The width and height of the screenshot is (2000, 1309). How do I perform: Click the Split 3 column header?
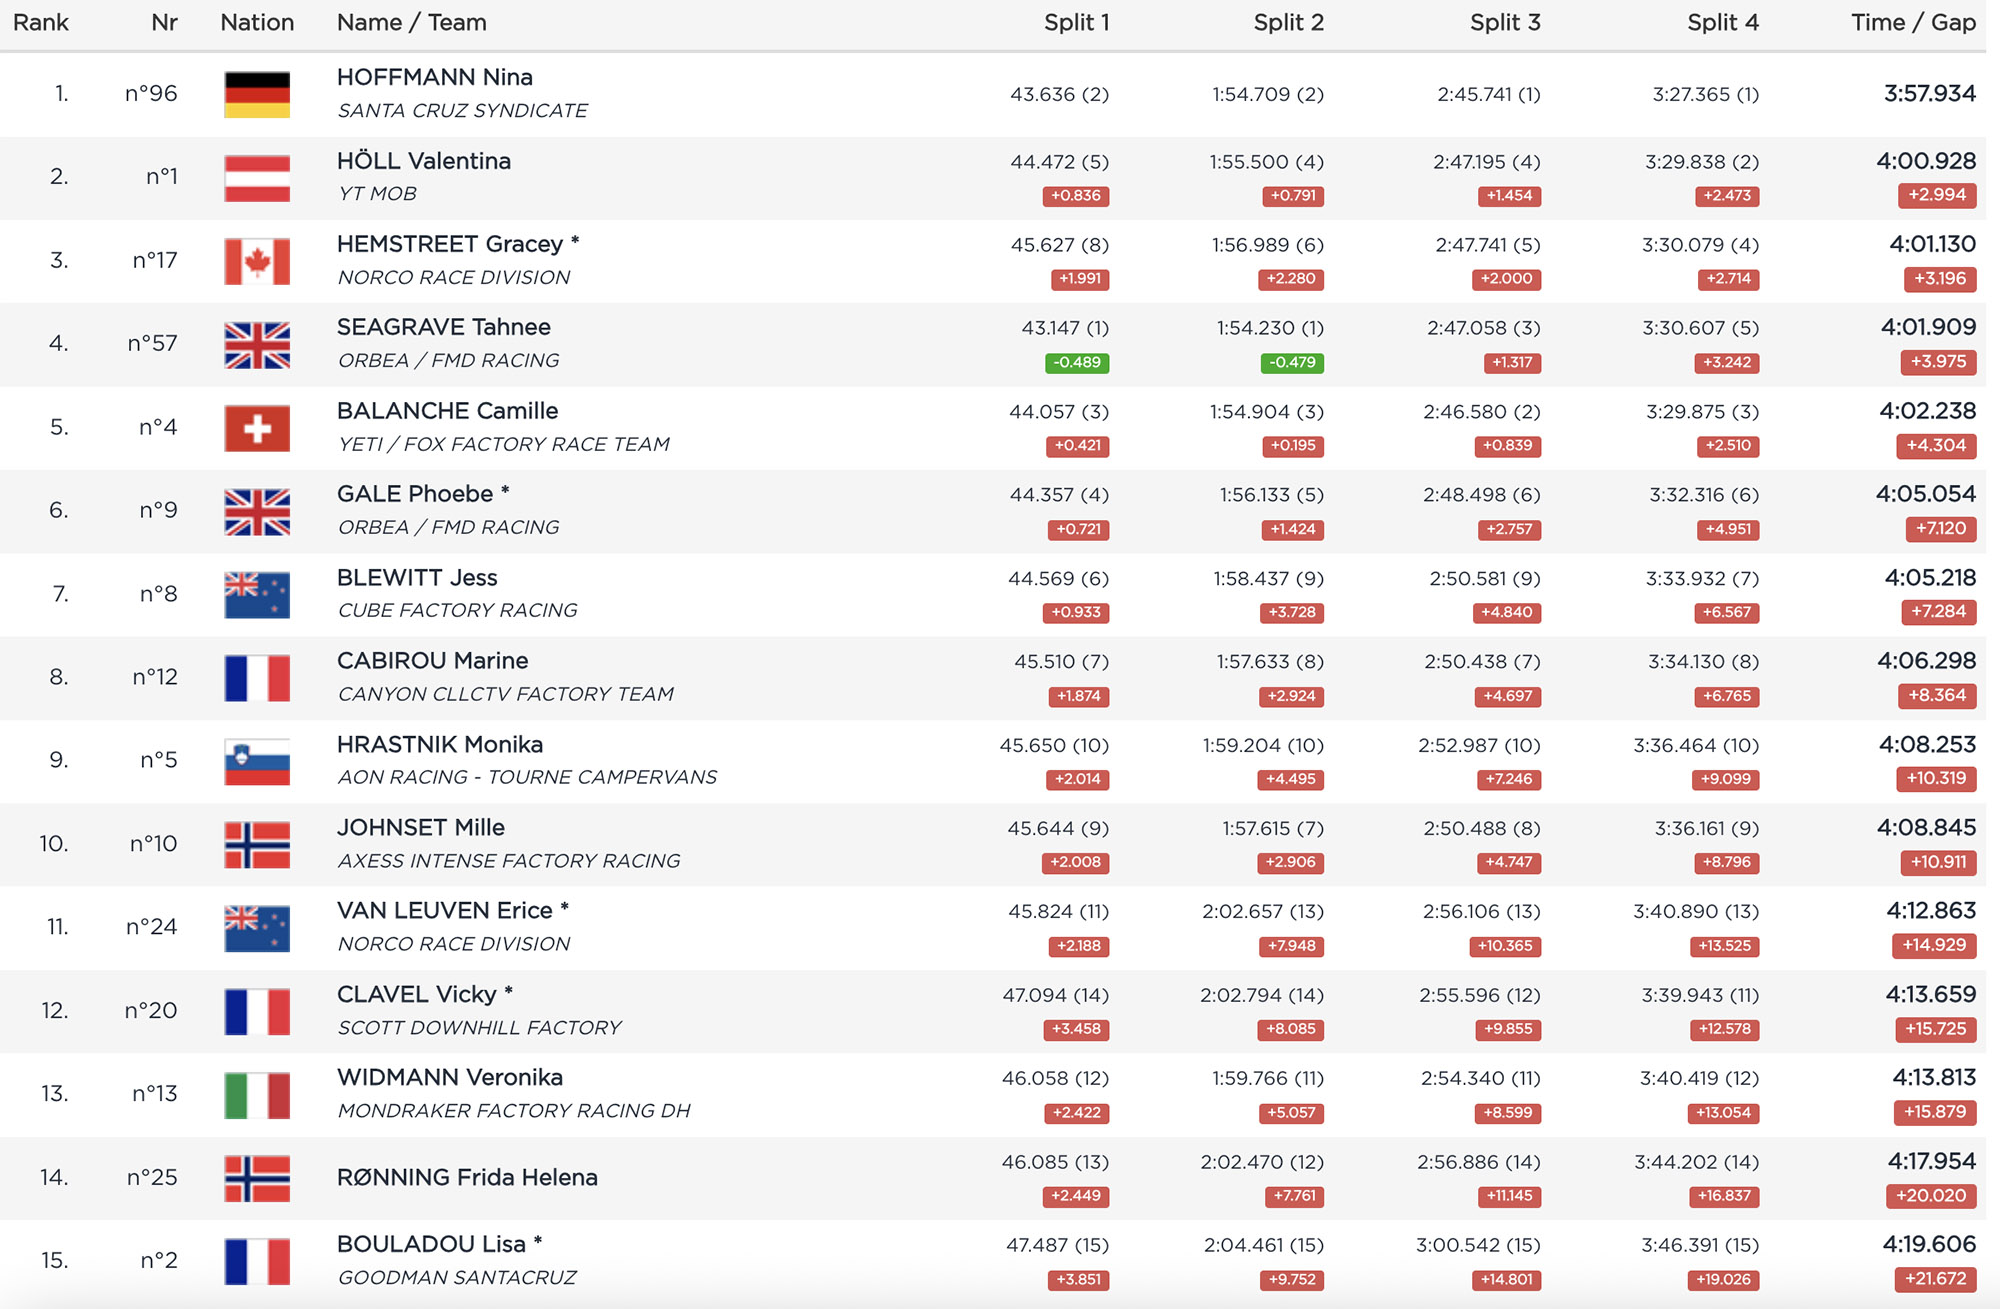coord(1505,22)
